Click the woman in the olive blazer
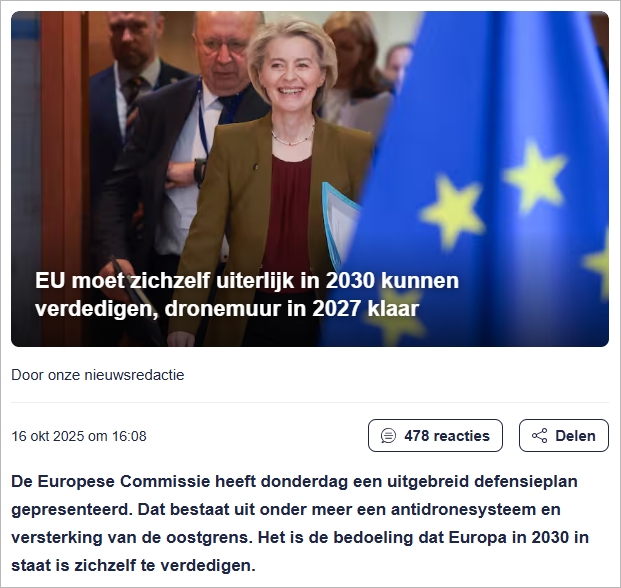The height and width of the screenshot is (588, 621). (x=273, y=178)
